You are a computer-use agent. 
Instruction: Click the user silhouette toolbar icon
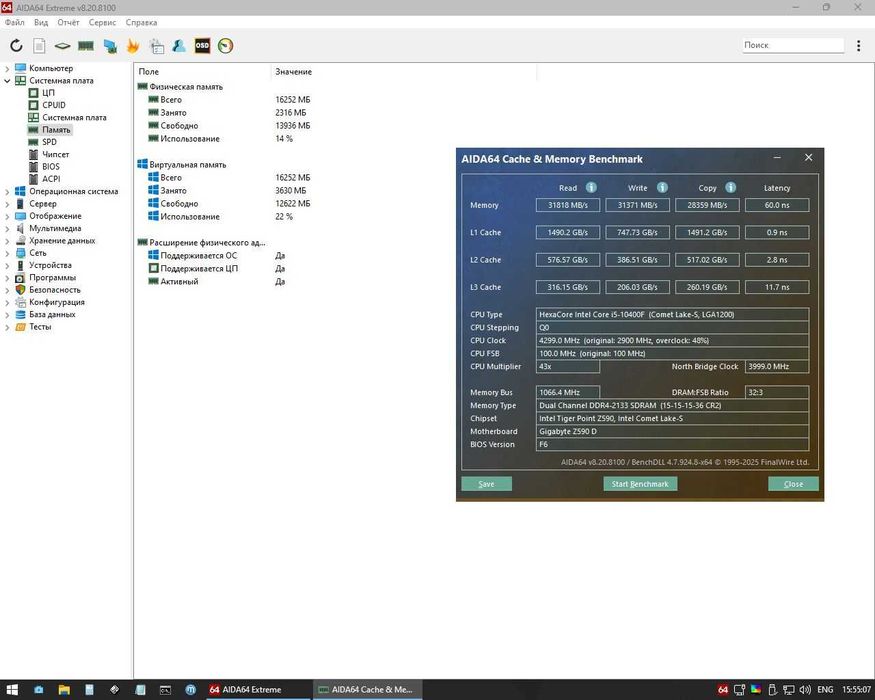coord(179,46)
